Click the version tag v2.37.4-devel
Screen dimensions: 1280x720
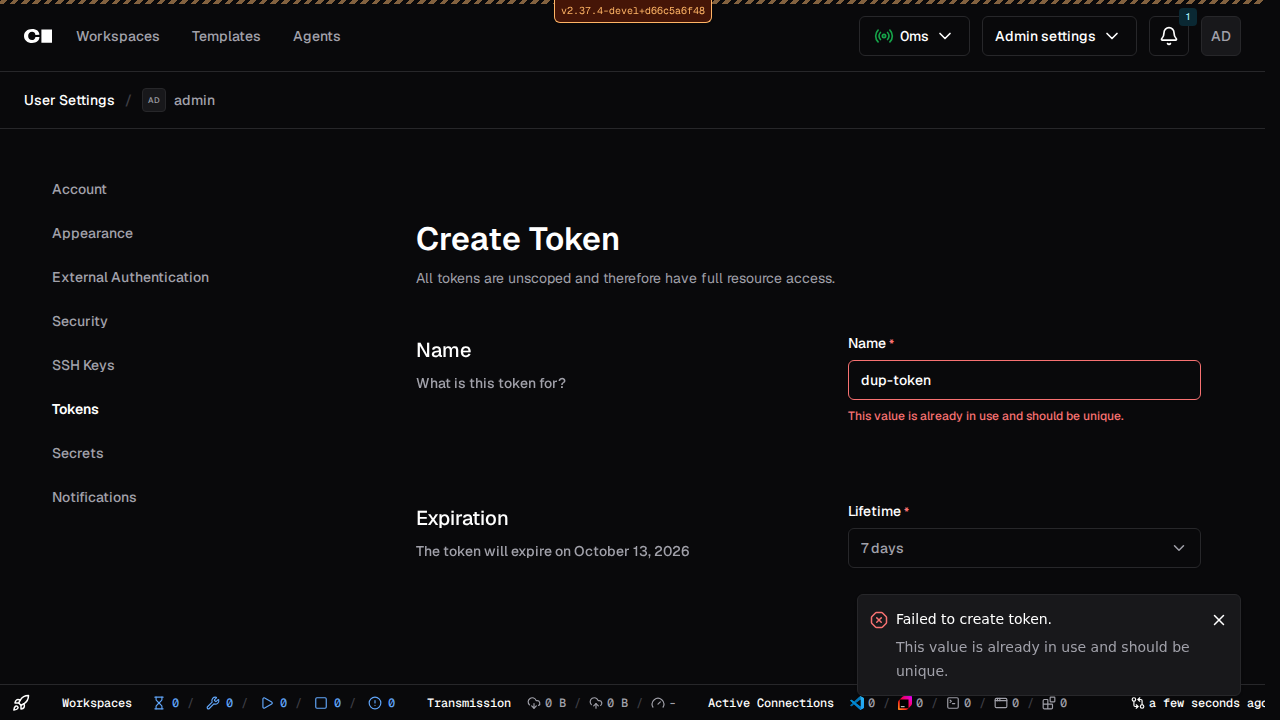click(633, 11)
